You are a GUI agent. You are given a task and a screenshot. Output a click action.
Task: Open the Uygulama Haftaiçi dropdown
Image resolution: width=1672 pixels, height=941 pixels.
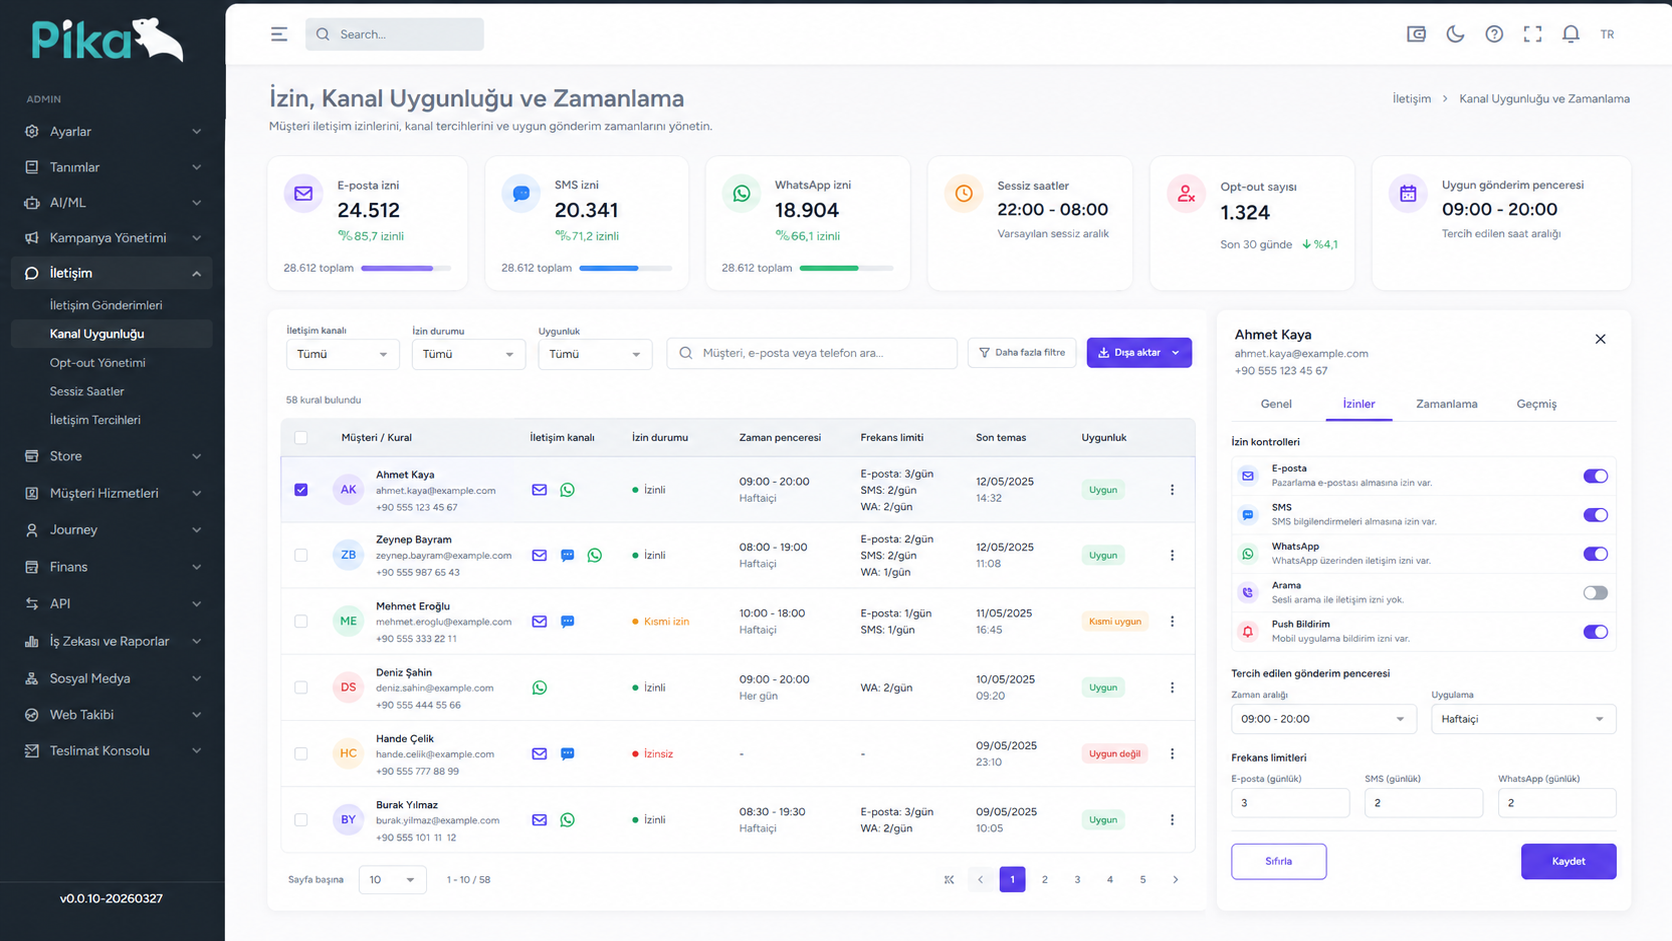point(1523,719)
